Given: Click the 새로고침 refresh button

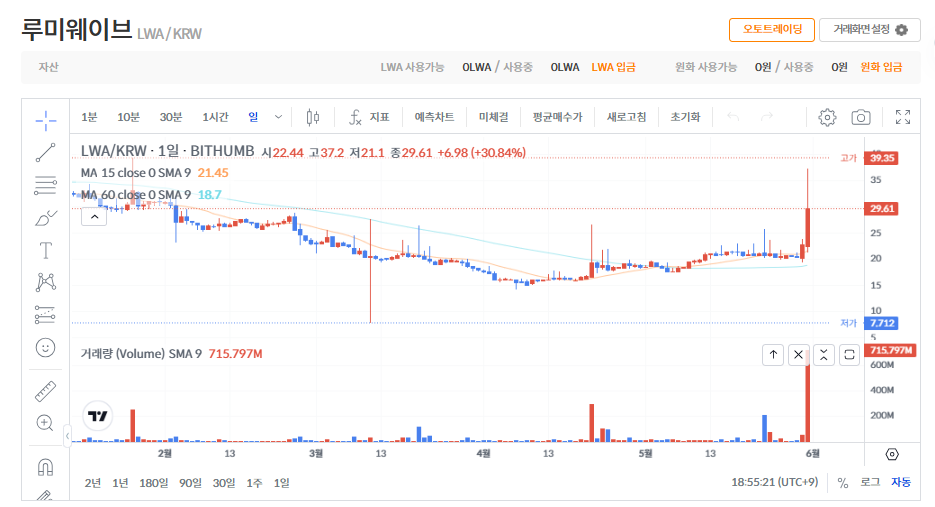Looking at the screenshot, I should click(627, 117).
